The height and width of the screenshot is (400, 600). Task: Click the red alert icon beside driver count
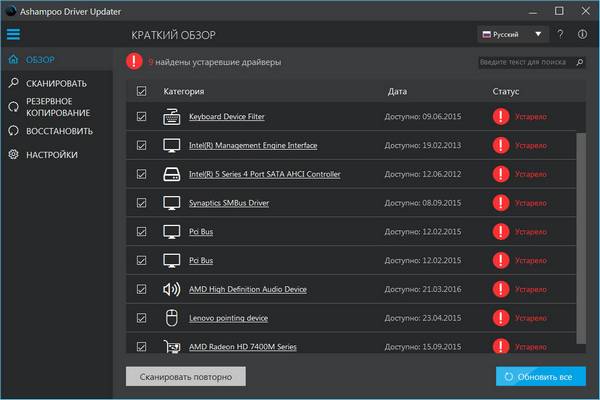tap(134, 61)
